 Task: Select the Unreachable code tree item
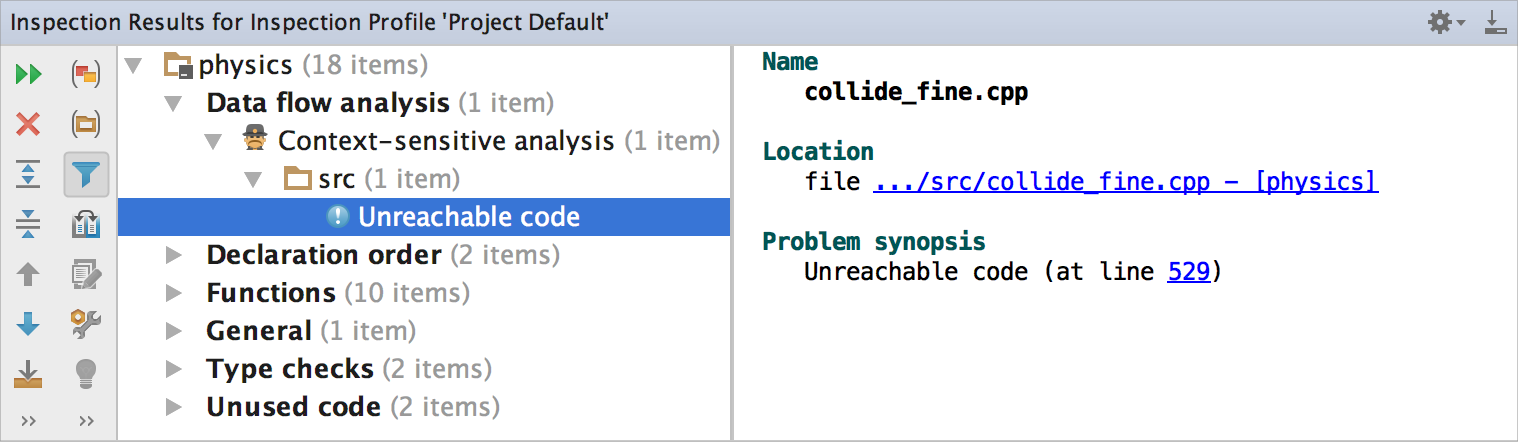(x=468, y=217)
